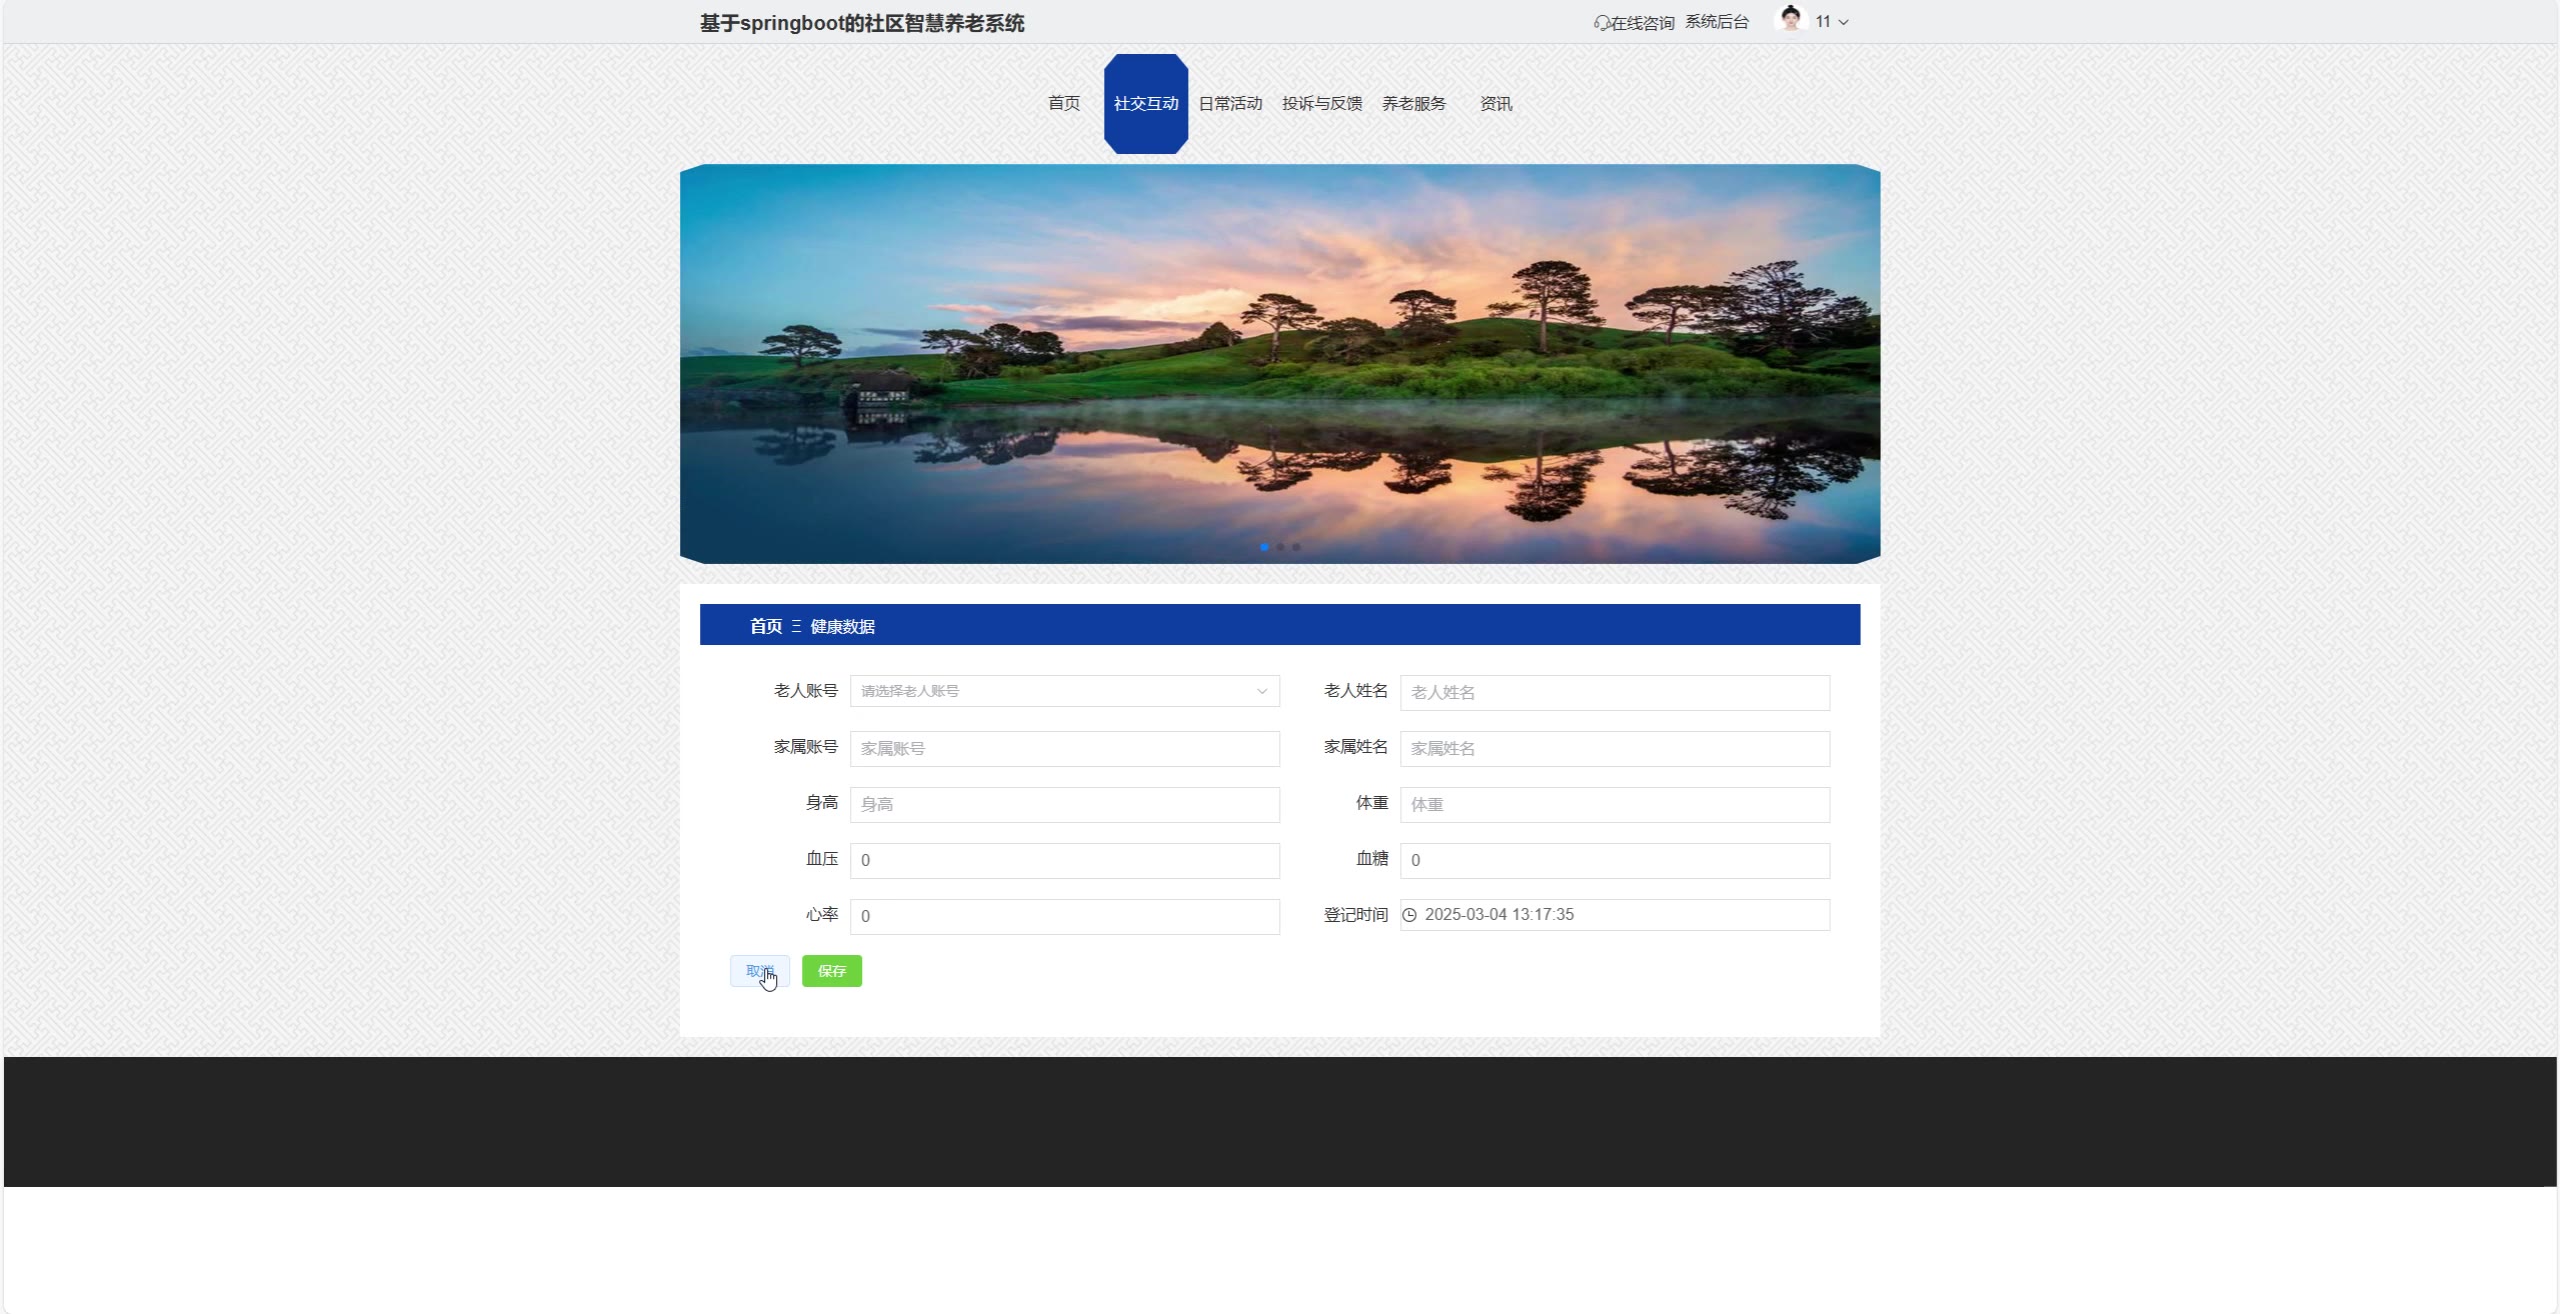Click the 取消 cancel button
This screenshot has height=1314, width=2560.
tap(759, 971)
